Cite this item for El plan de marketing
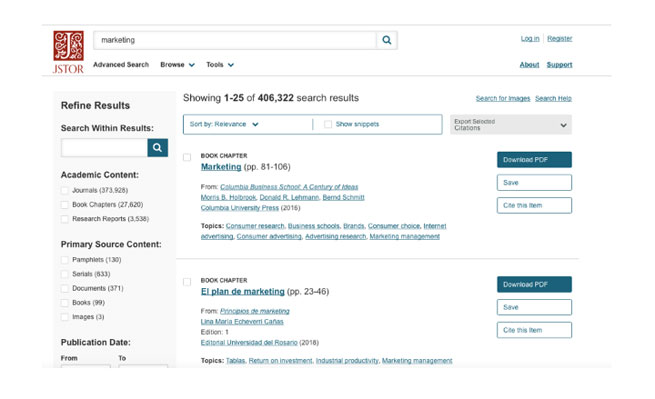Screen dimensions: 655x399 (x=534, y=330)
